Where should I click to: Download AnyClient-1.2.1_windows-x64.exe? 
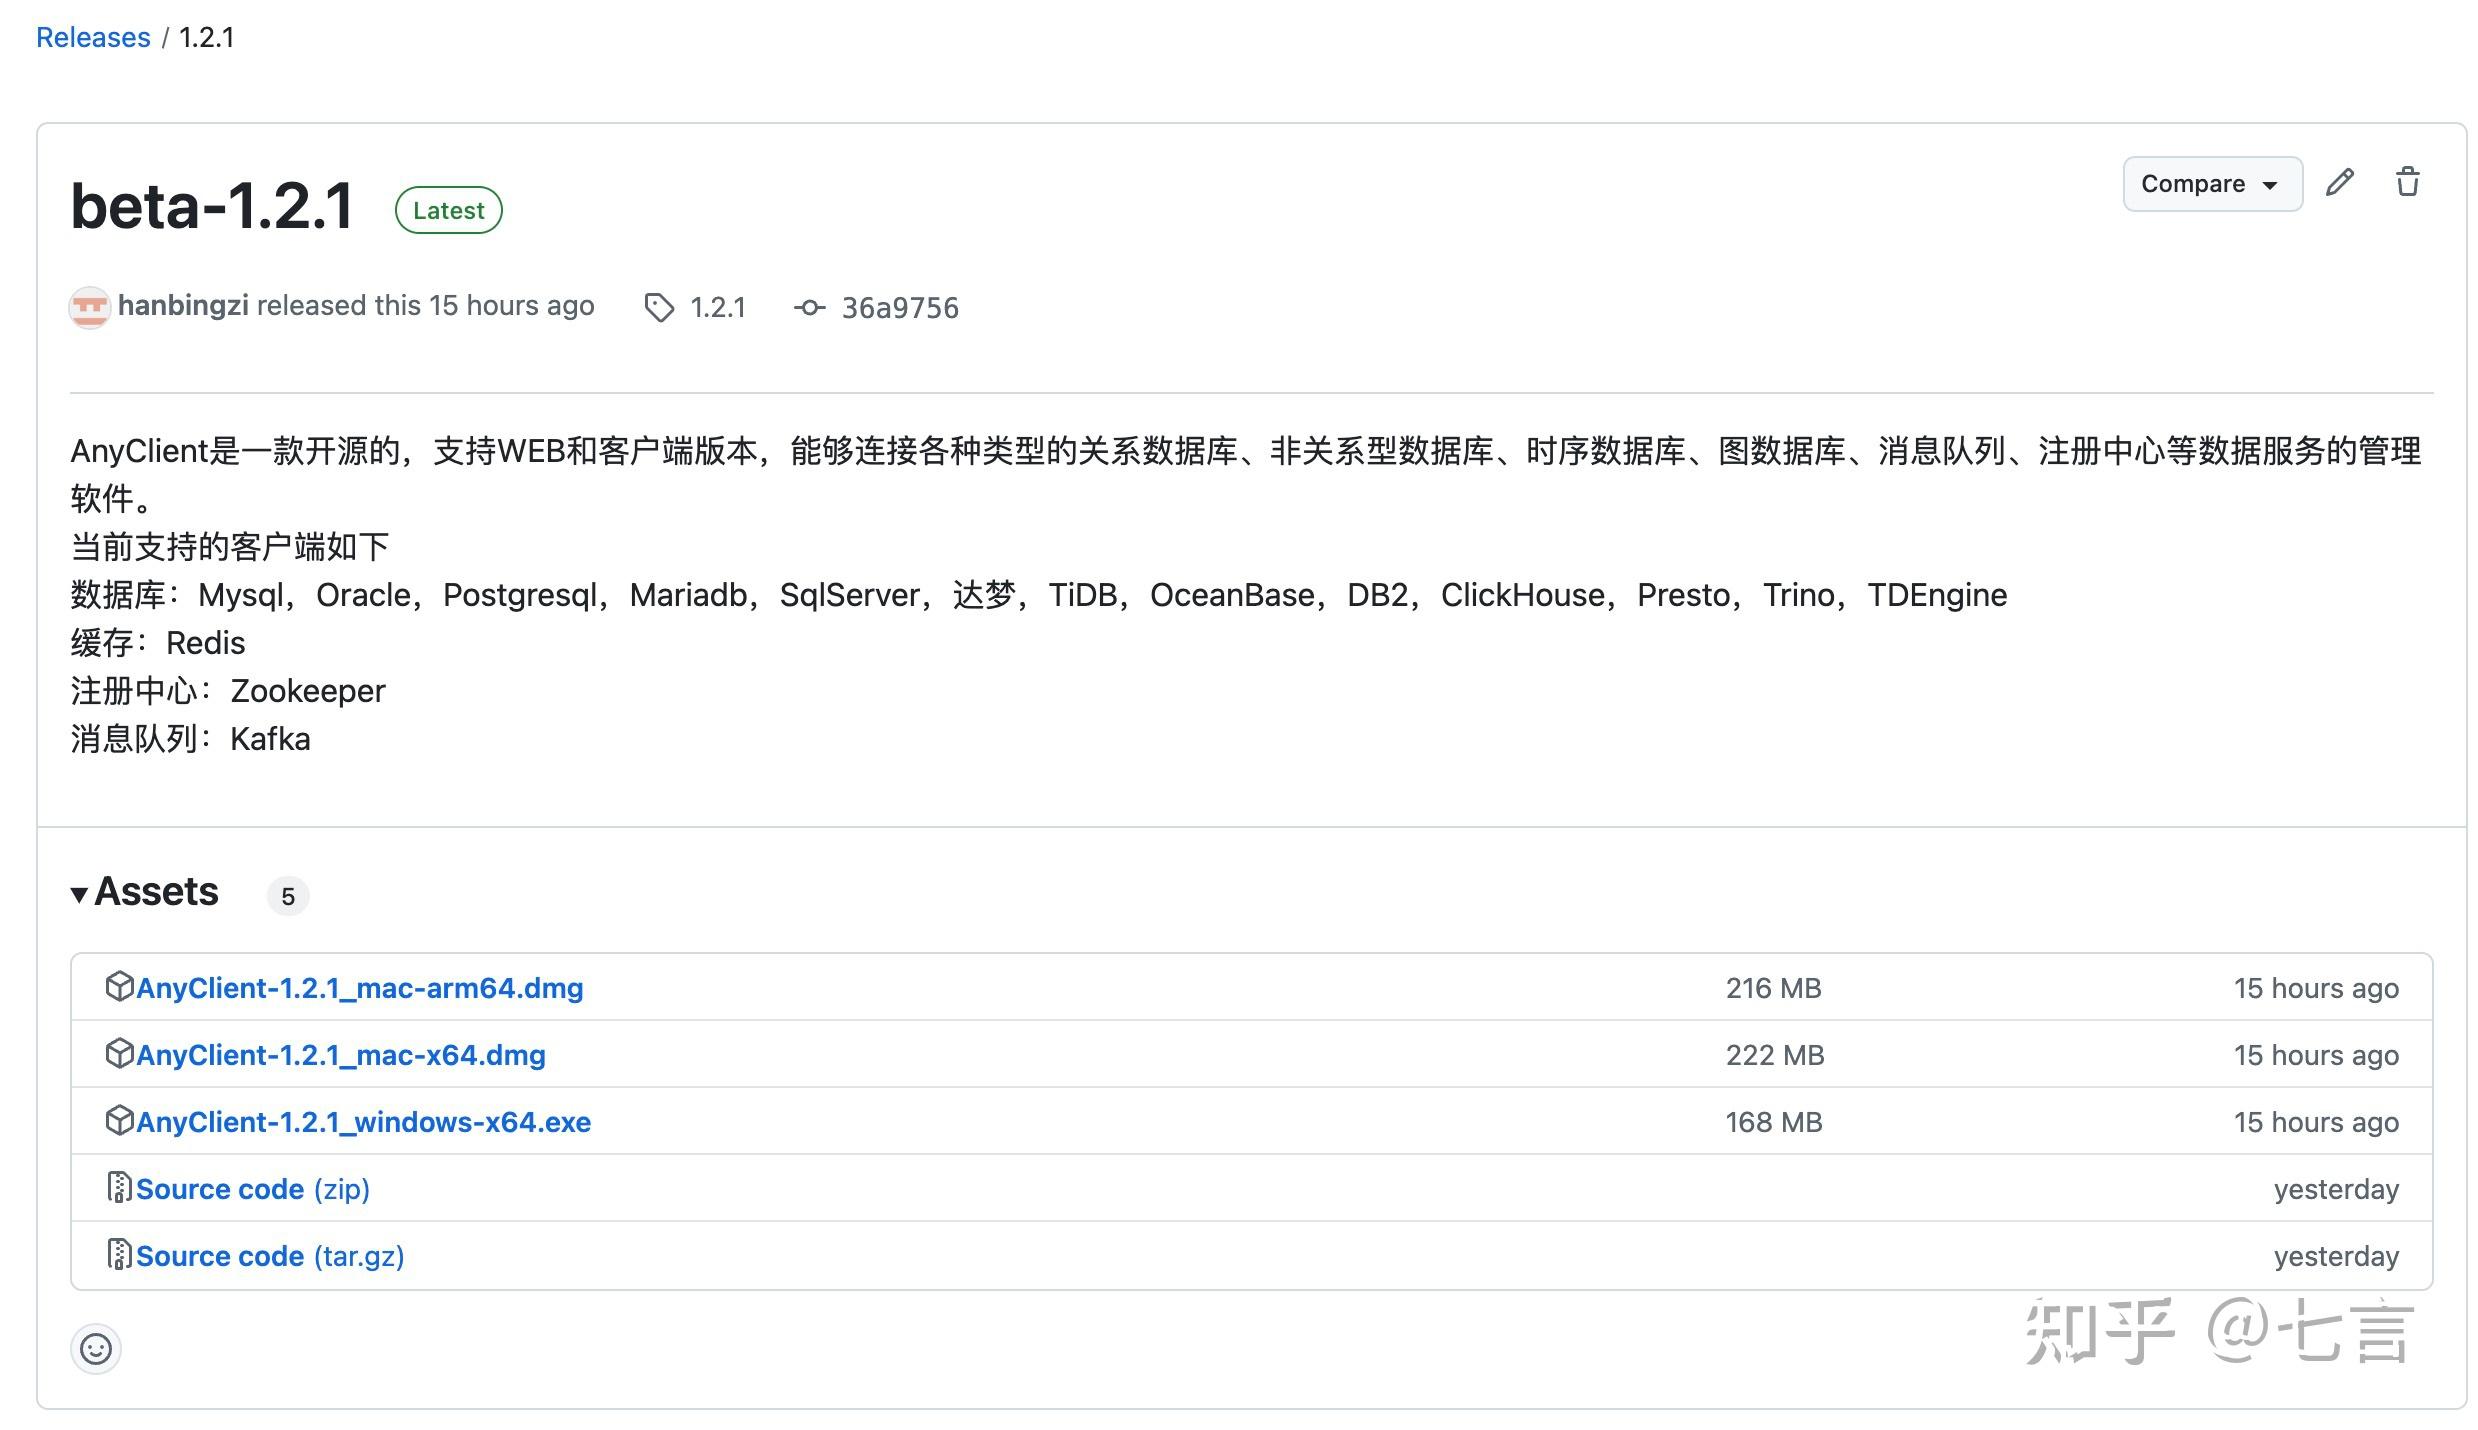[364, 1121]
